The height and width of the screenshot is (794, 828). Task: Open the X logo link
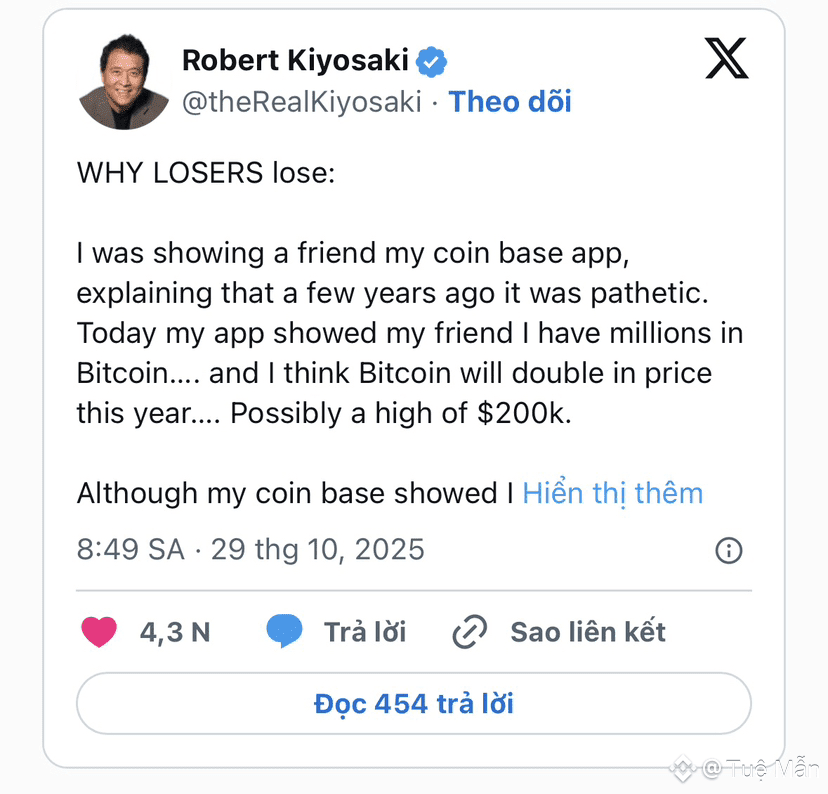[x=727, y=60]
